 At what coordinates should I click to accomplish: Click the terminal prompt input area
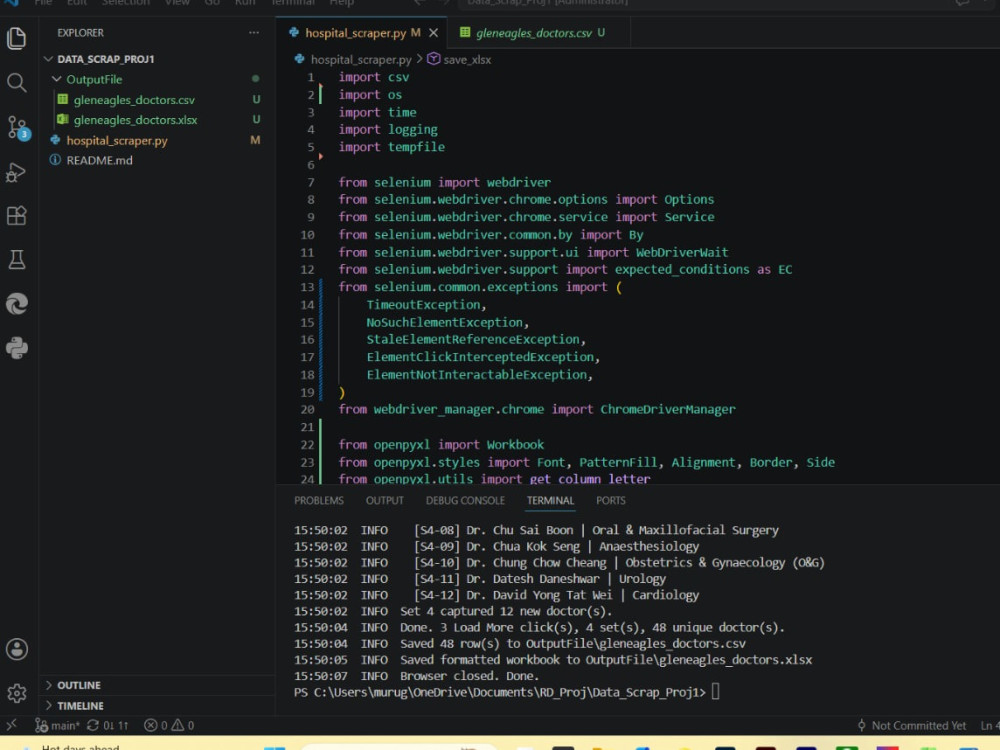point(716,691)
